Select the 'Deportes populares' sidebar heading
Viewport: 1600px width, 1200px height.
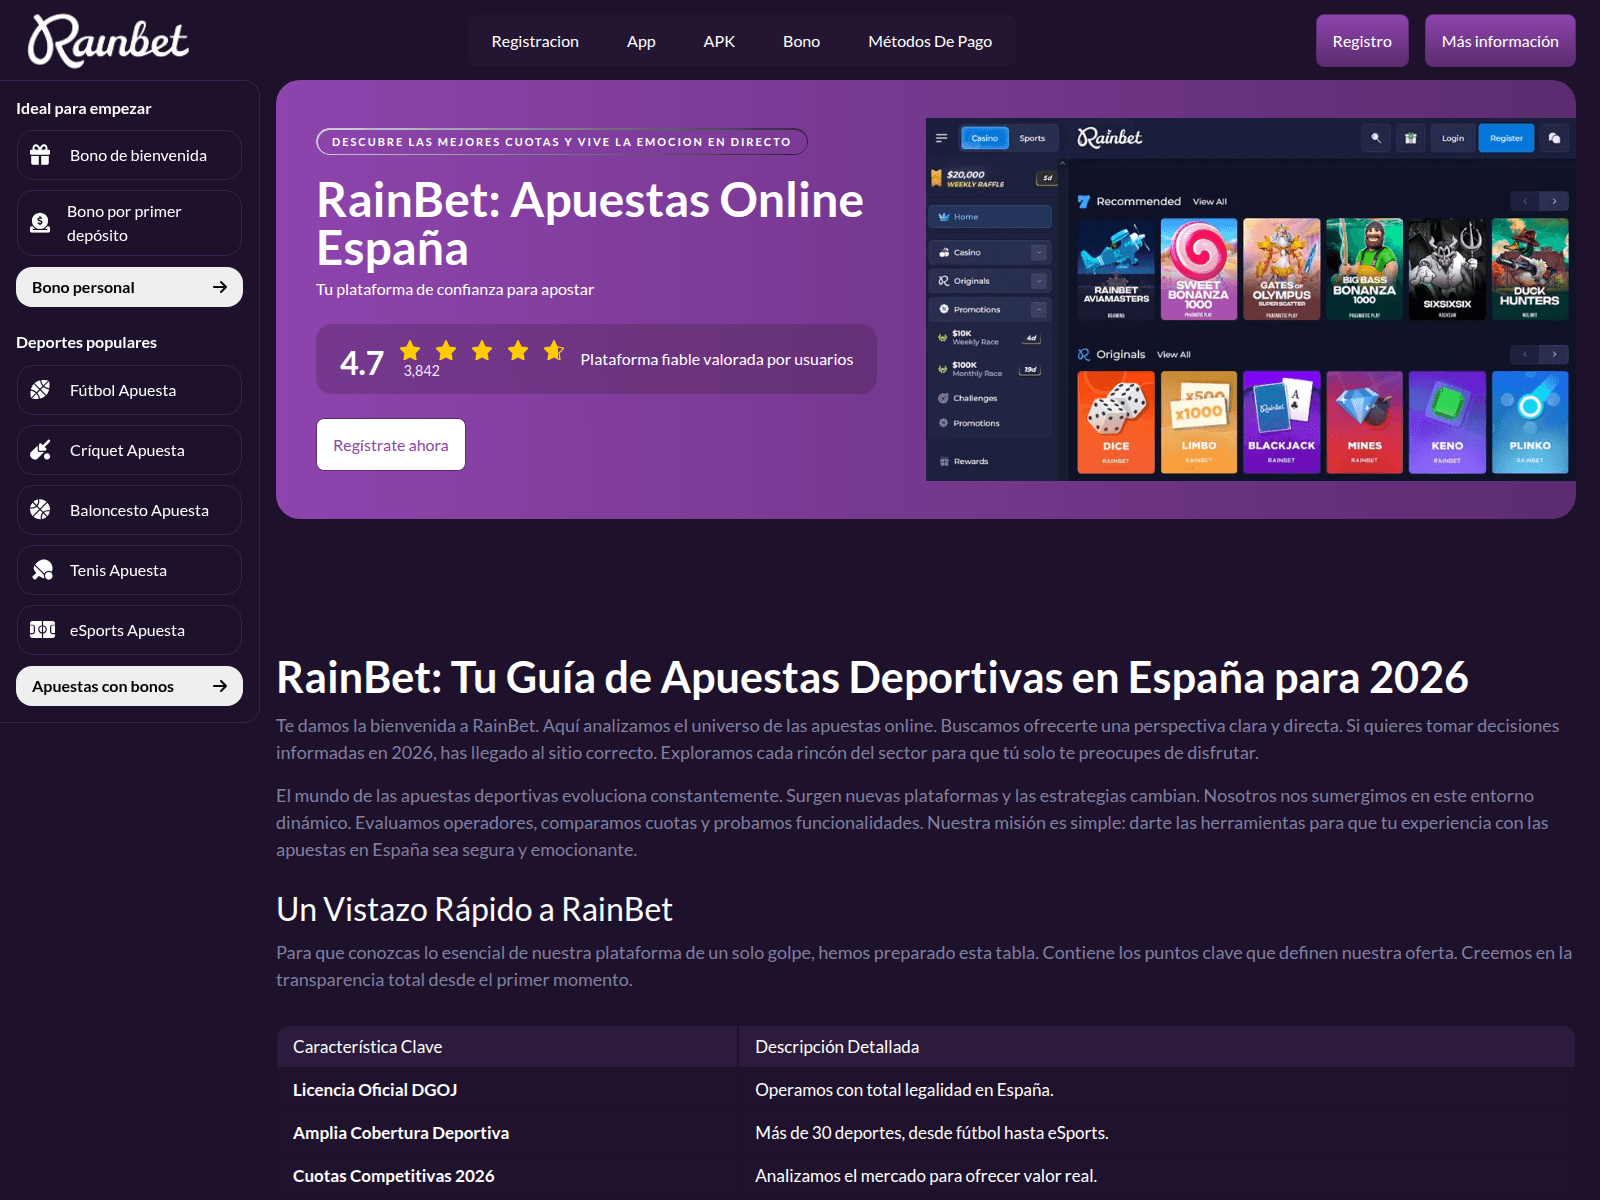coord(86,343)
